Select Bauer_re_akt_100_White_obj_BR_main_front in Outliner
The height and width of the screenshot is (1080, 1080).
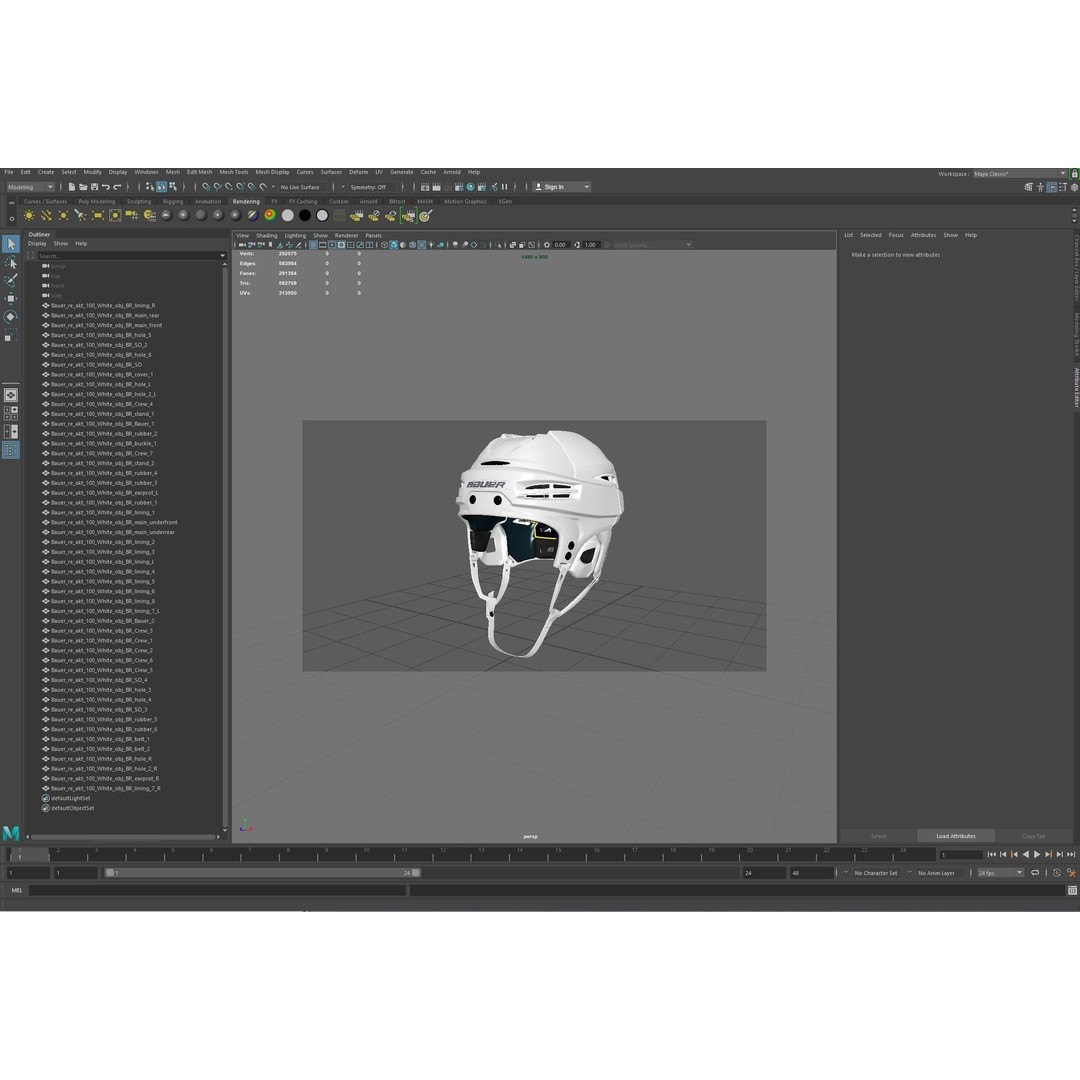tap(107, 325)
